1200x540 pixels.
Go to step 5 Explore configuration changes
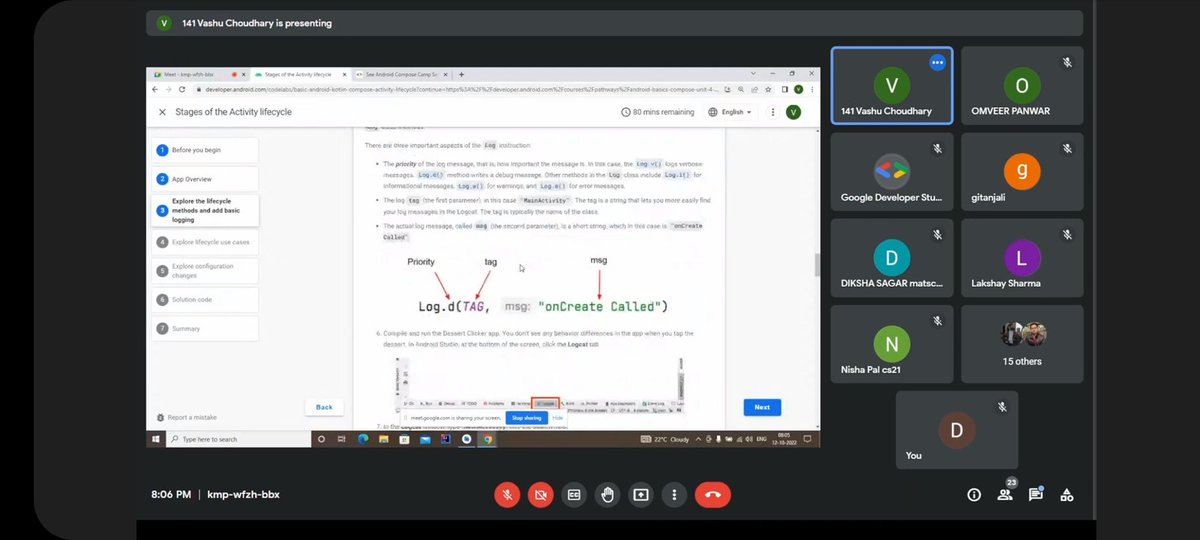[x=204, y=270]
